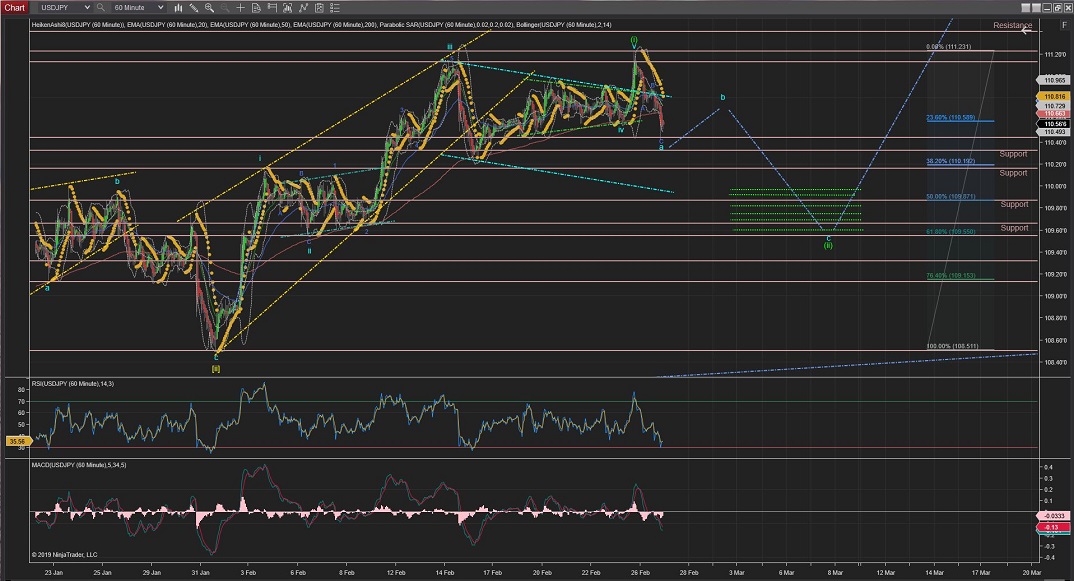Viewport: 1074px width, 581px height.
Task: Click the instrument search magnifier icon
Action: (99, 7)
